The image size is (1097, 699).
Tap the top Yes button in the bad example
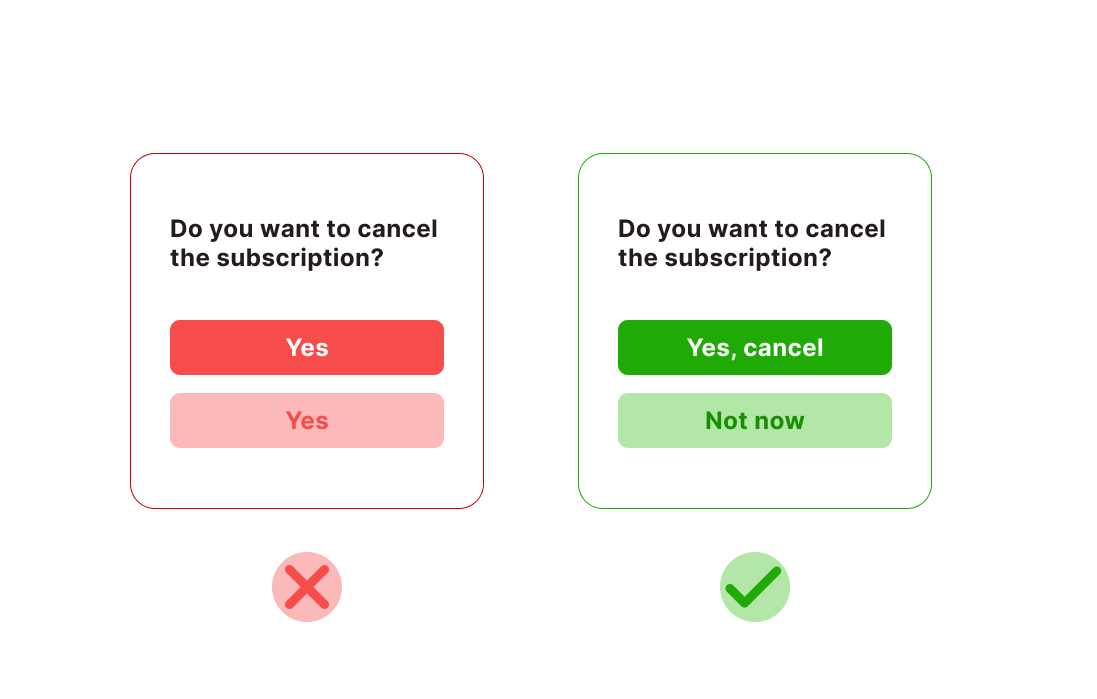tap(307, 347)
